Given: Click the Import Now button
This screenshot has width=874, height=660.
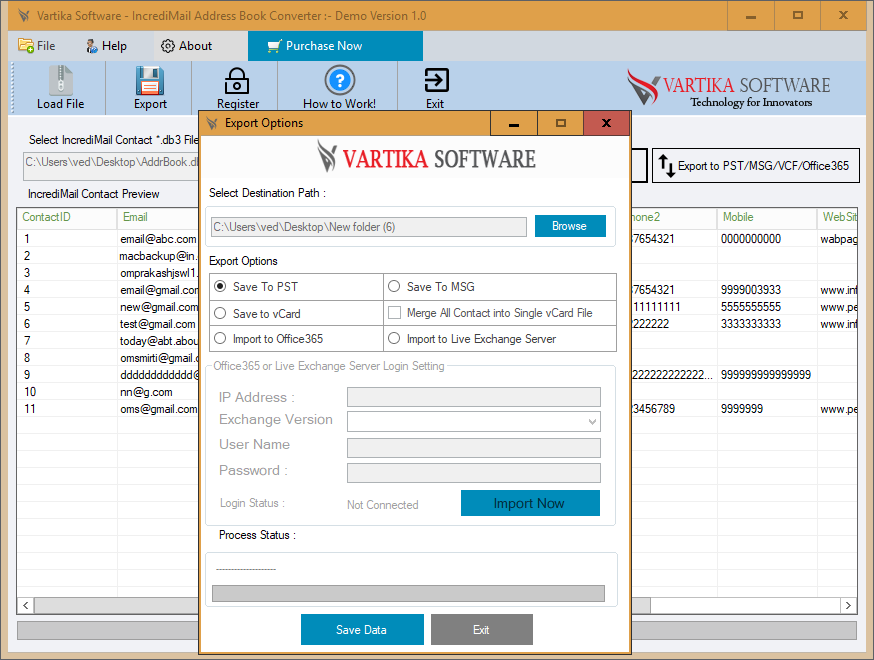Looking at the screenshot, I should pyautogui.click(x=530, y=503).
